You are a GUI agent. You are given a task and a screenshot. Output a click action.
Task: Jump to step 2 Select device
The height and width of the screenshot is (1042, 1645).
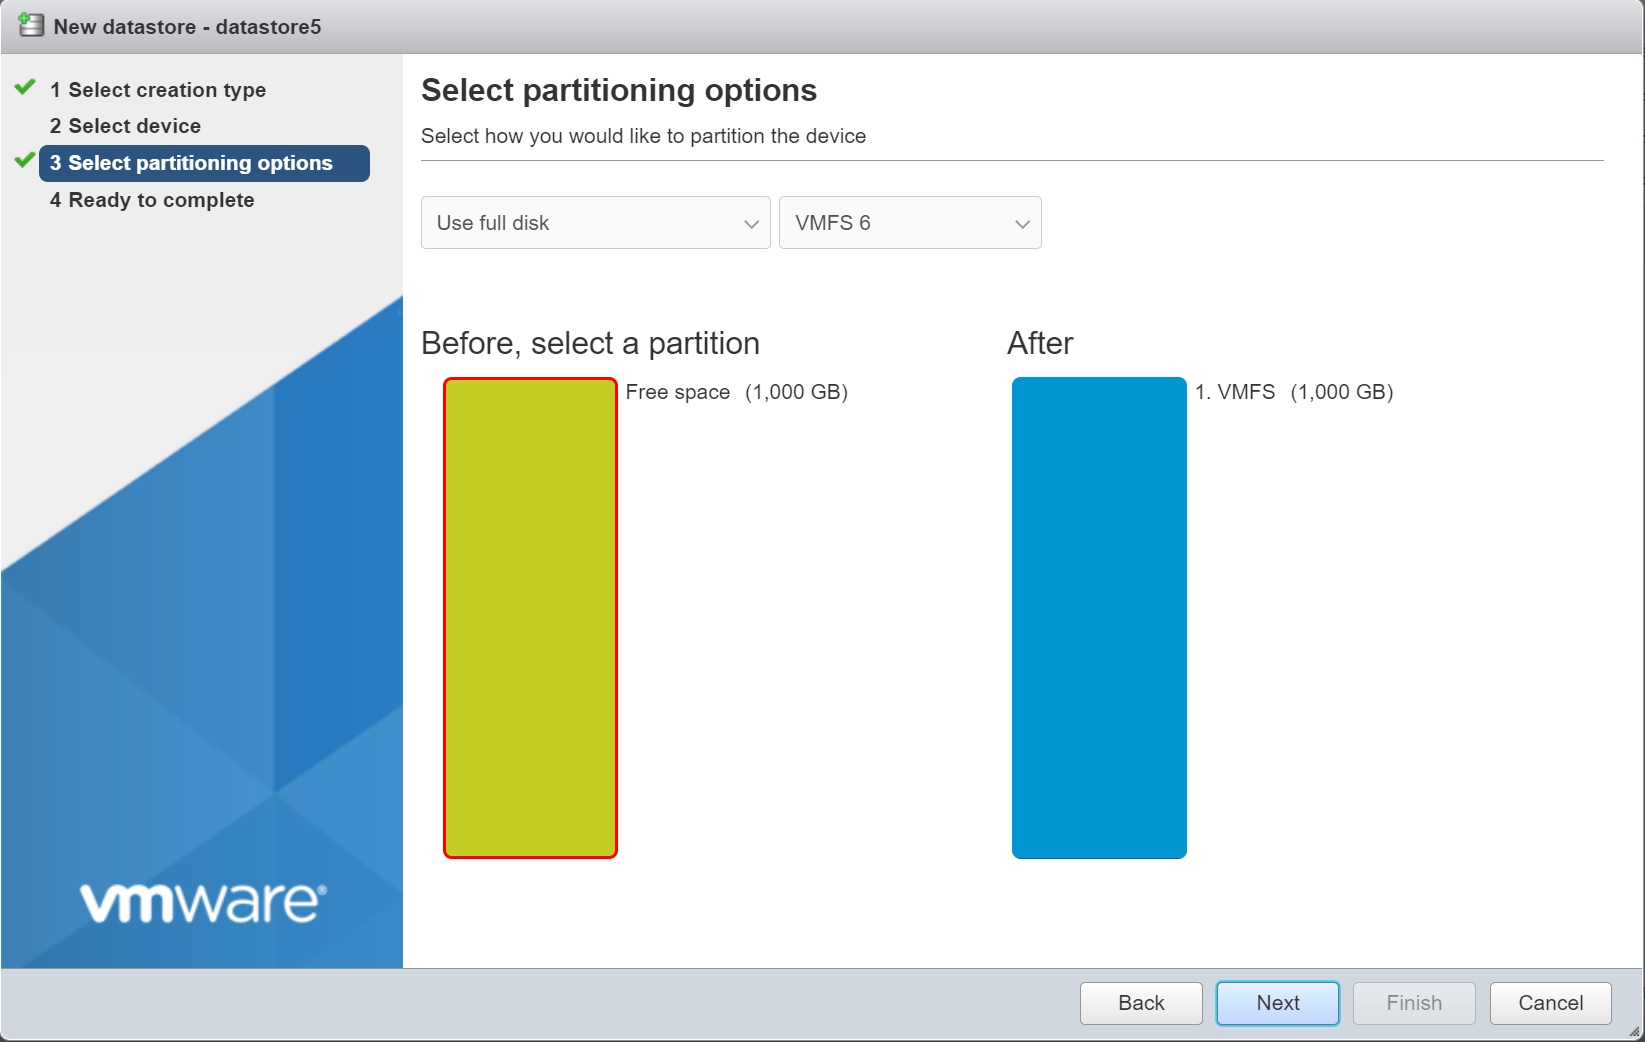point(126,126)
